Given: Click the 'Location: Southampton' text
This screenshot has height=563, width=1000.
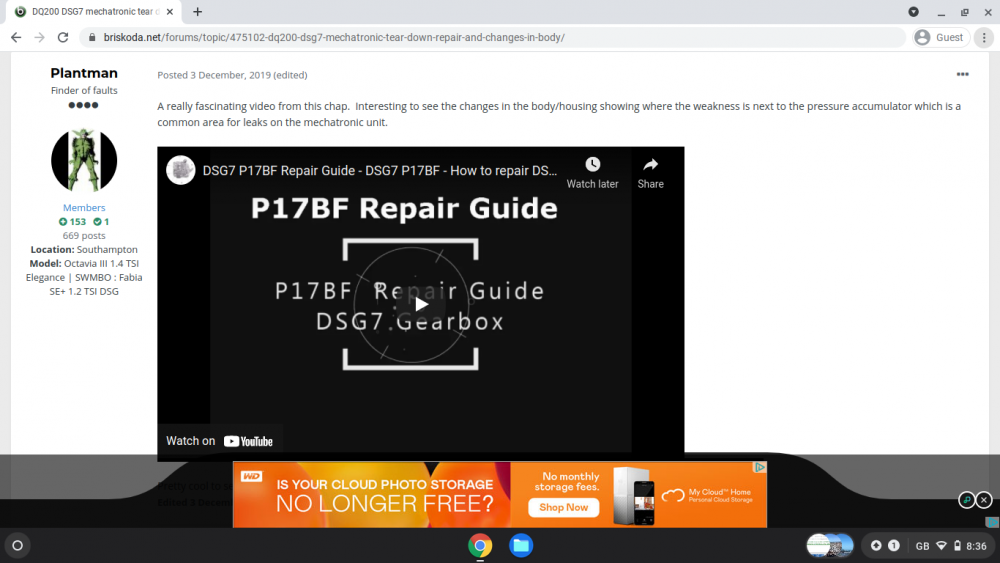Looking at the screenshot, I should tap(84, 250).
